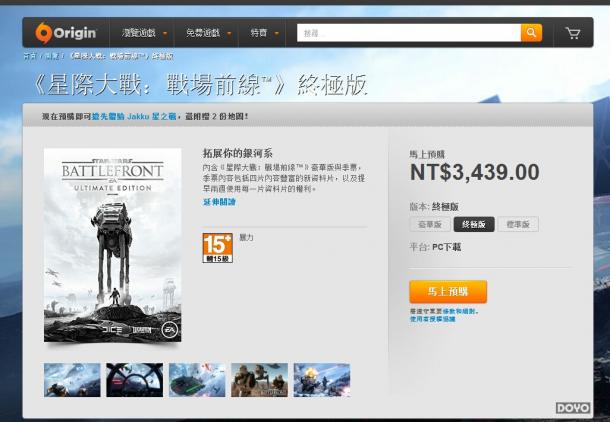Click the 拓展你的銀河系 heading text
Image resolution: width=610 pixels, height=422 pixels.
[x=237, y=153]
